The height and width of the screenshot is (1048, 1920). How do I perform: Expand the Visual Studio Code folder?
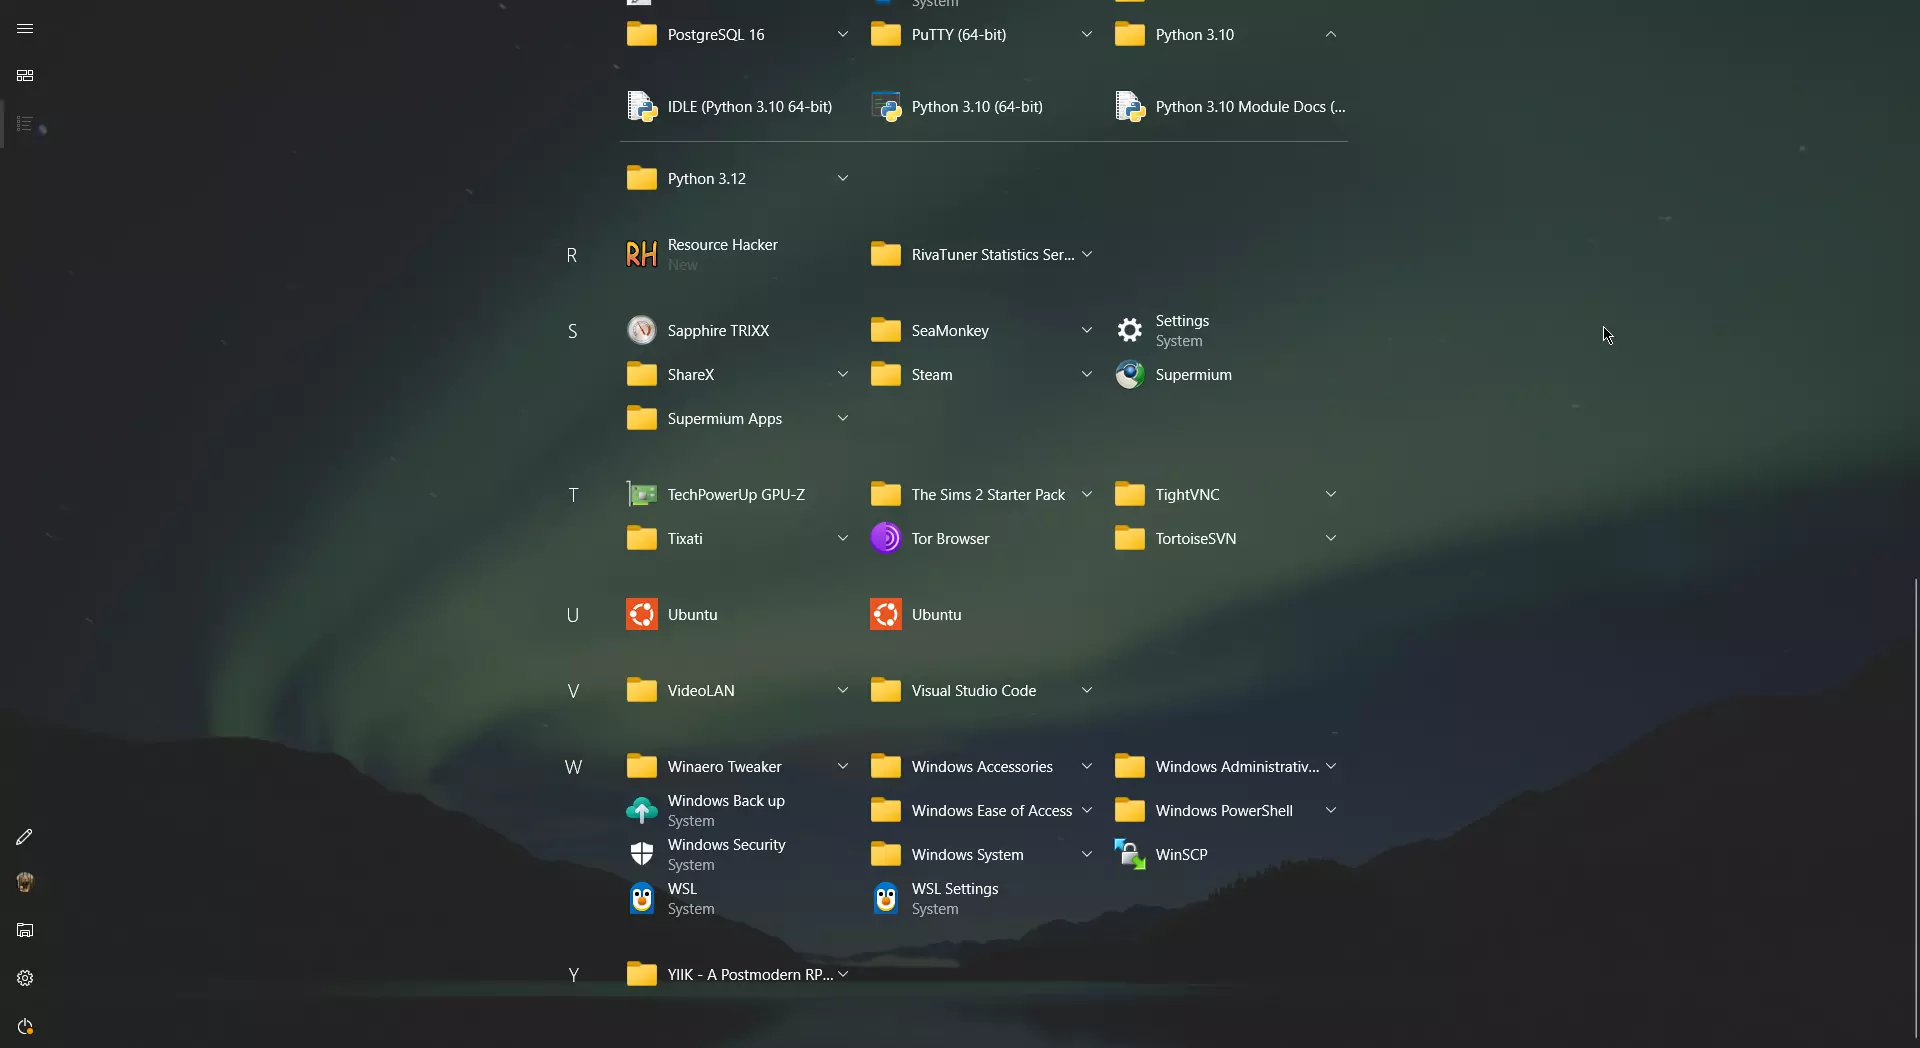tap(982, 690)
